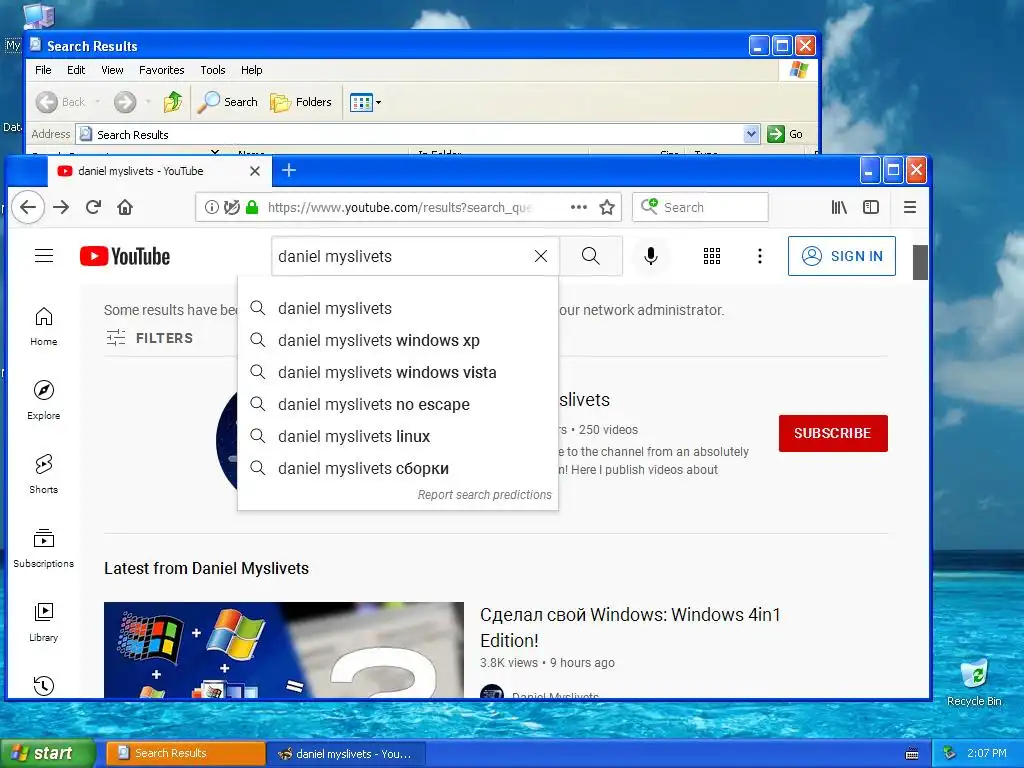Open the YouTube guide hamburger menu
Screen dimensions: 1024x768
(44, 255)
